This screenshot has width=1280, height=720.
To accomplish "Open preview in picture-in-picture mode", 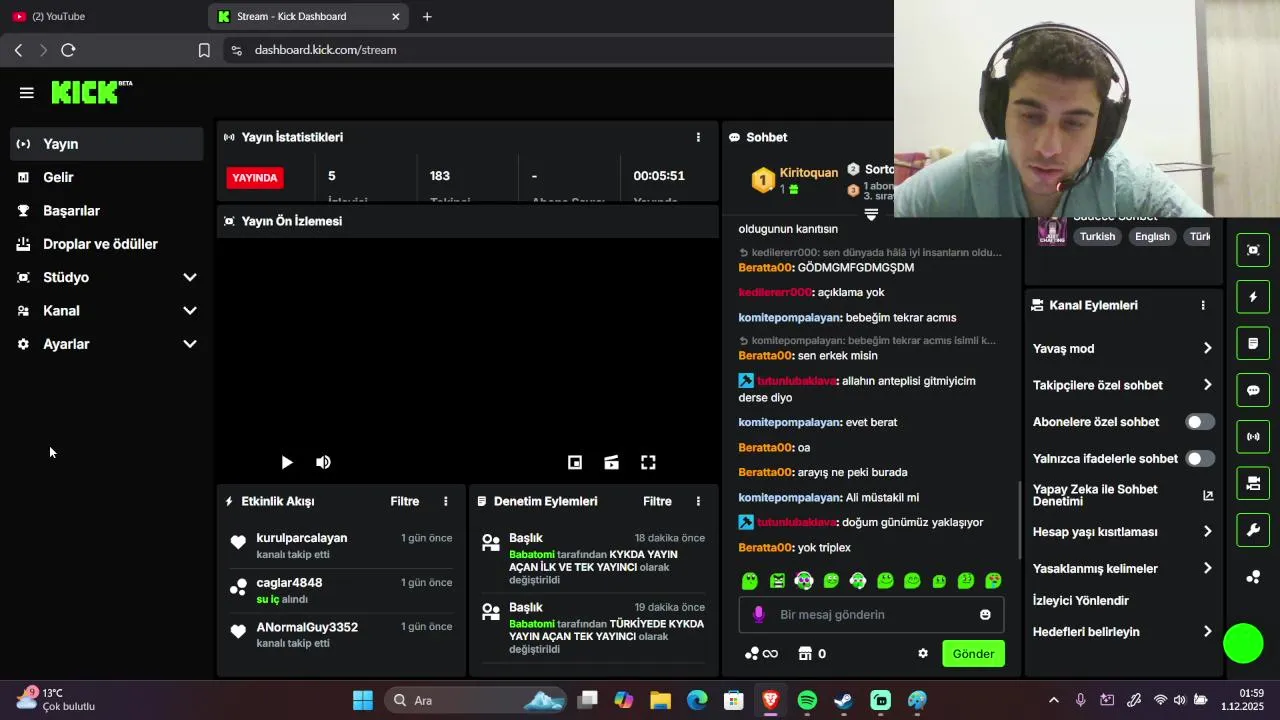I will pyautogui.click(x=575, y=462).
